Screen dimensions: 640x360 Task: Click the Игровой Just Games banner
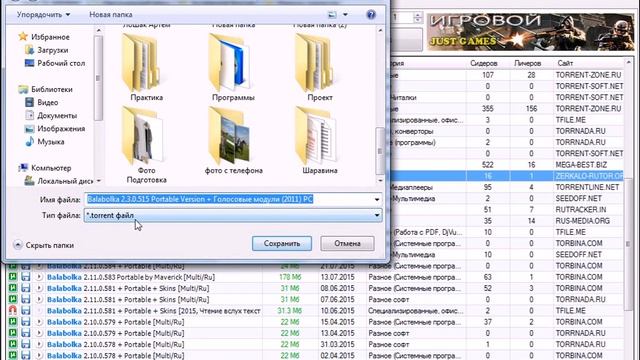pyautogui.click(x=530, y=32)
